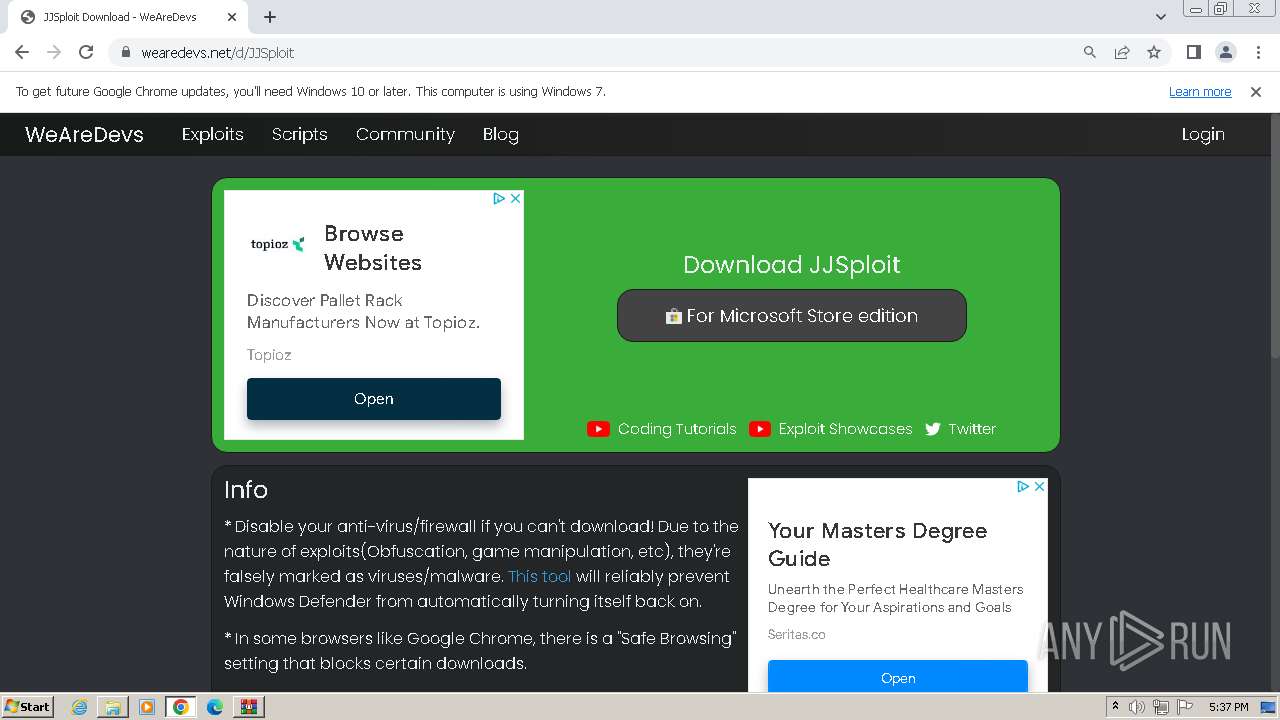Click the Download JJSploit heading
This screenshot has height=720, width=1280.
pyautogui.click(x=792, y=265)
